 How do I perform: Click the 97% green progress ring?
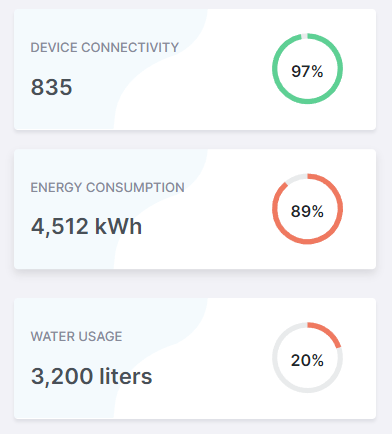tap(307, 69)
